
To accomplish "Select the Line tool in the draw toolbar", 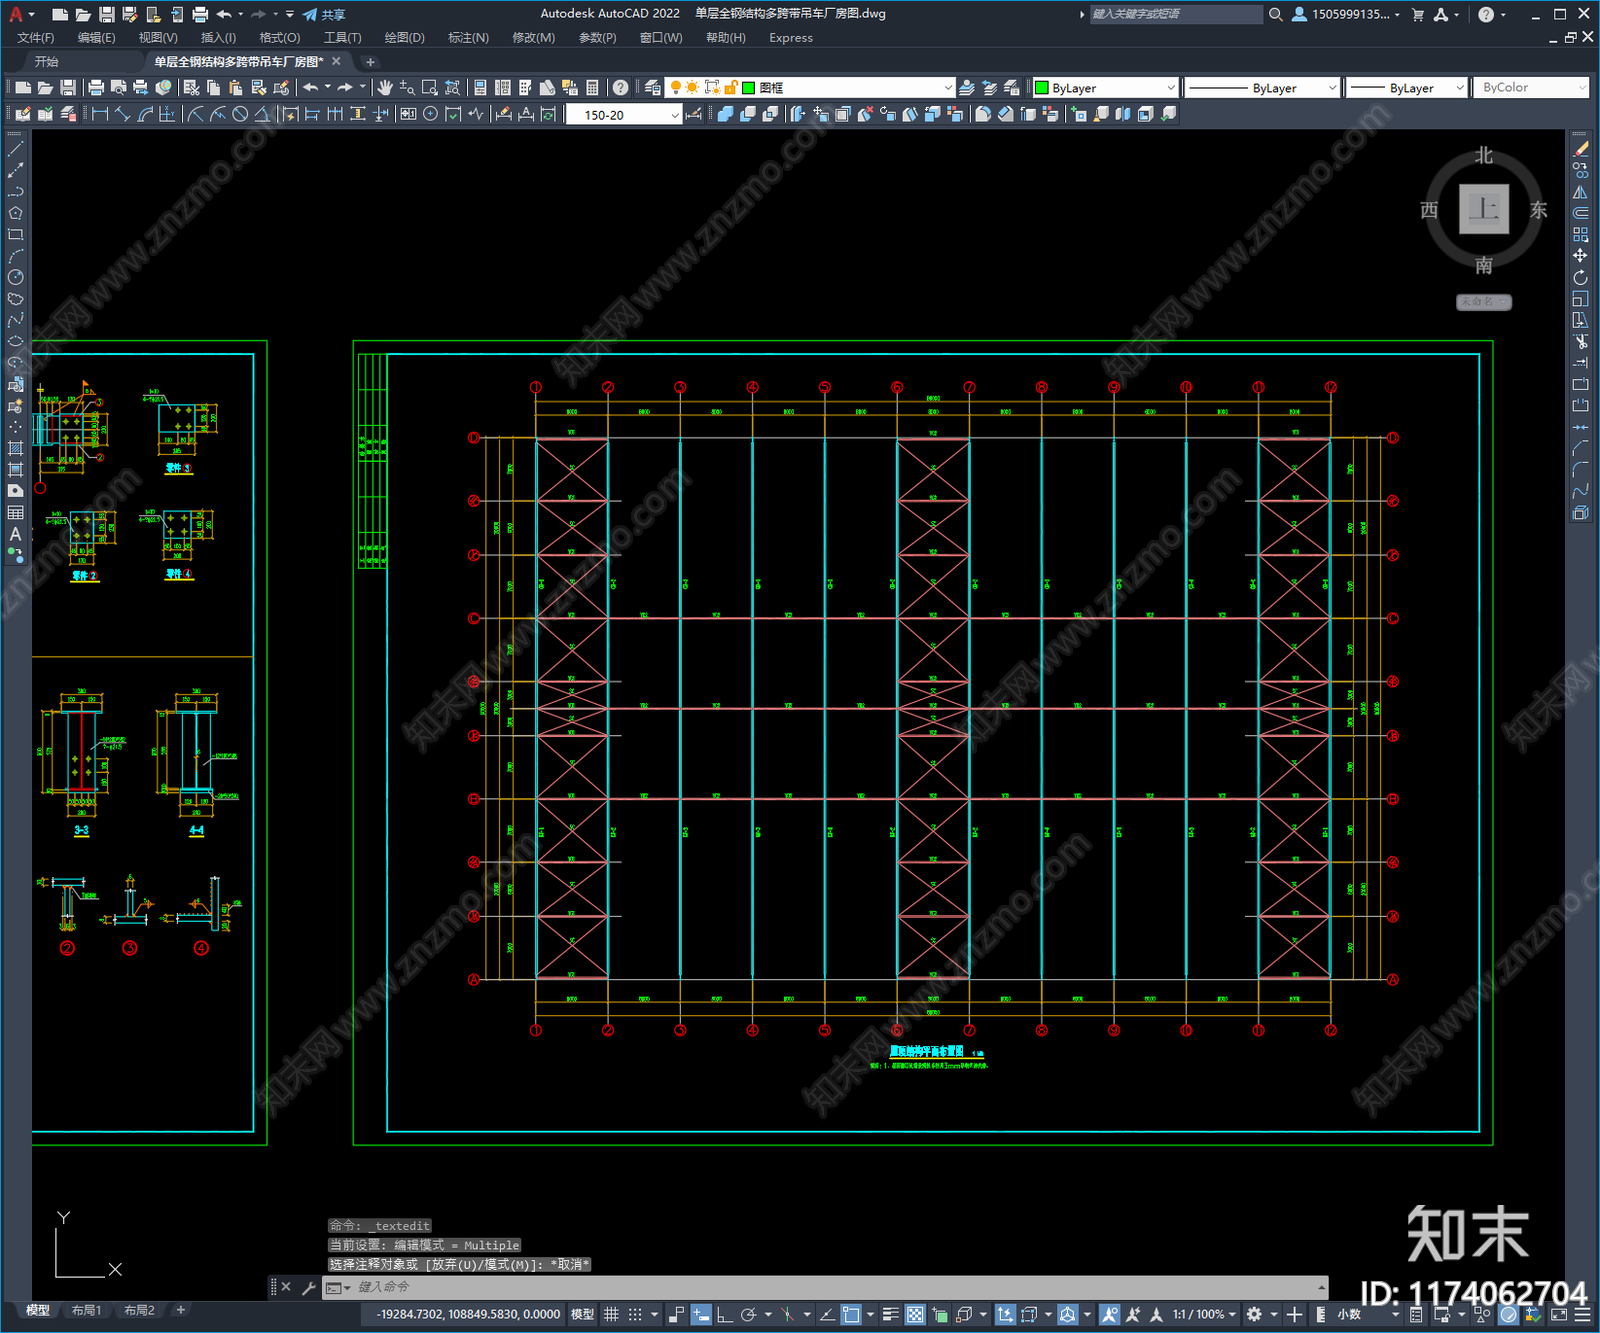I will click(15, 149).
